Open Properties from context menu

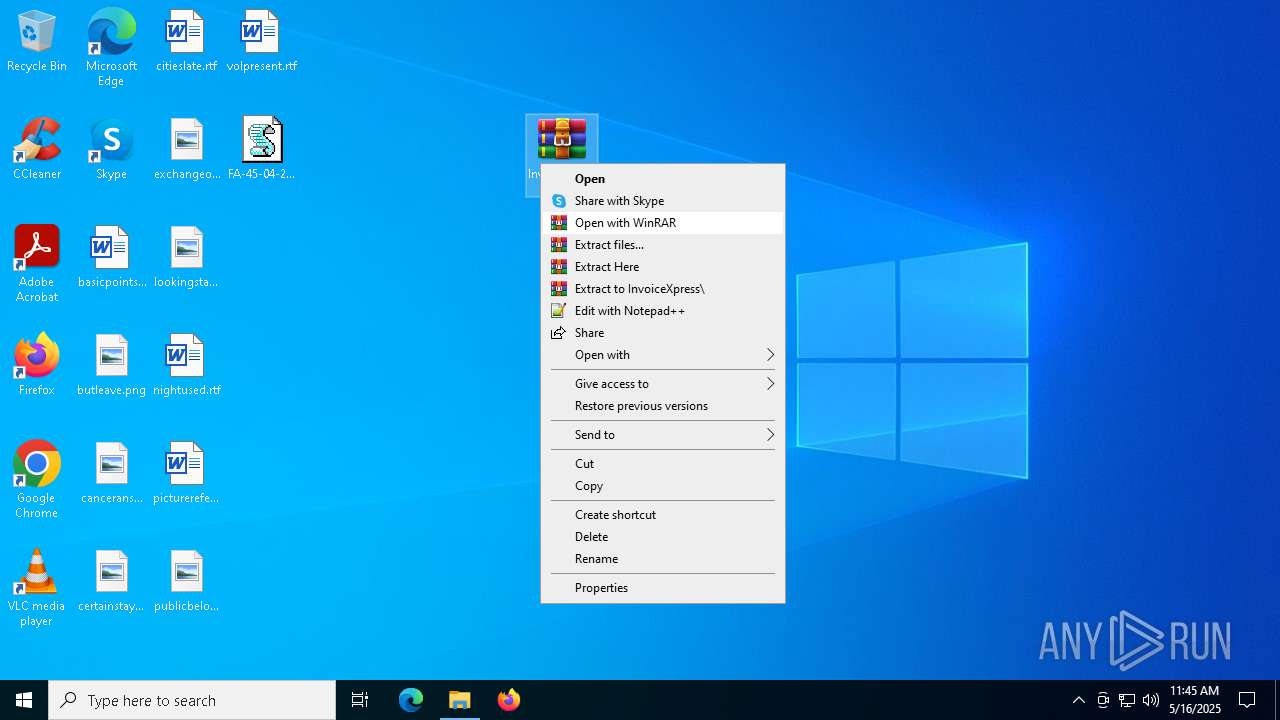663,588
